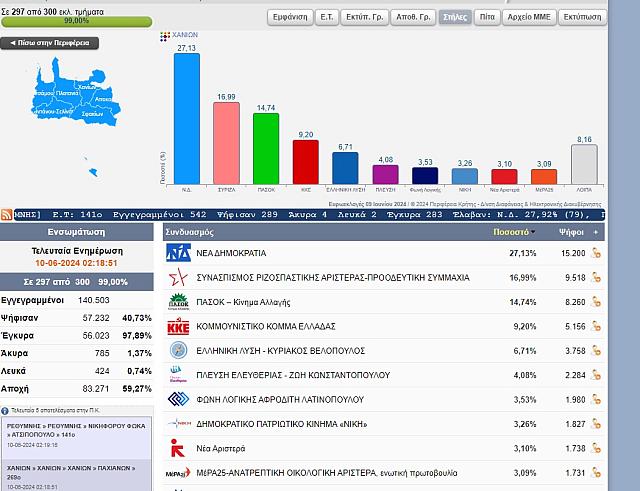
Task: Open candidate votes icon for ΚΚΕ row
Action: [596, 326]
